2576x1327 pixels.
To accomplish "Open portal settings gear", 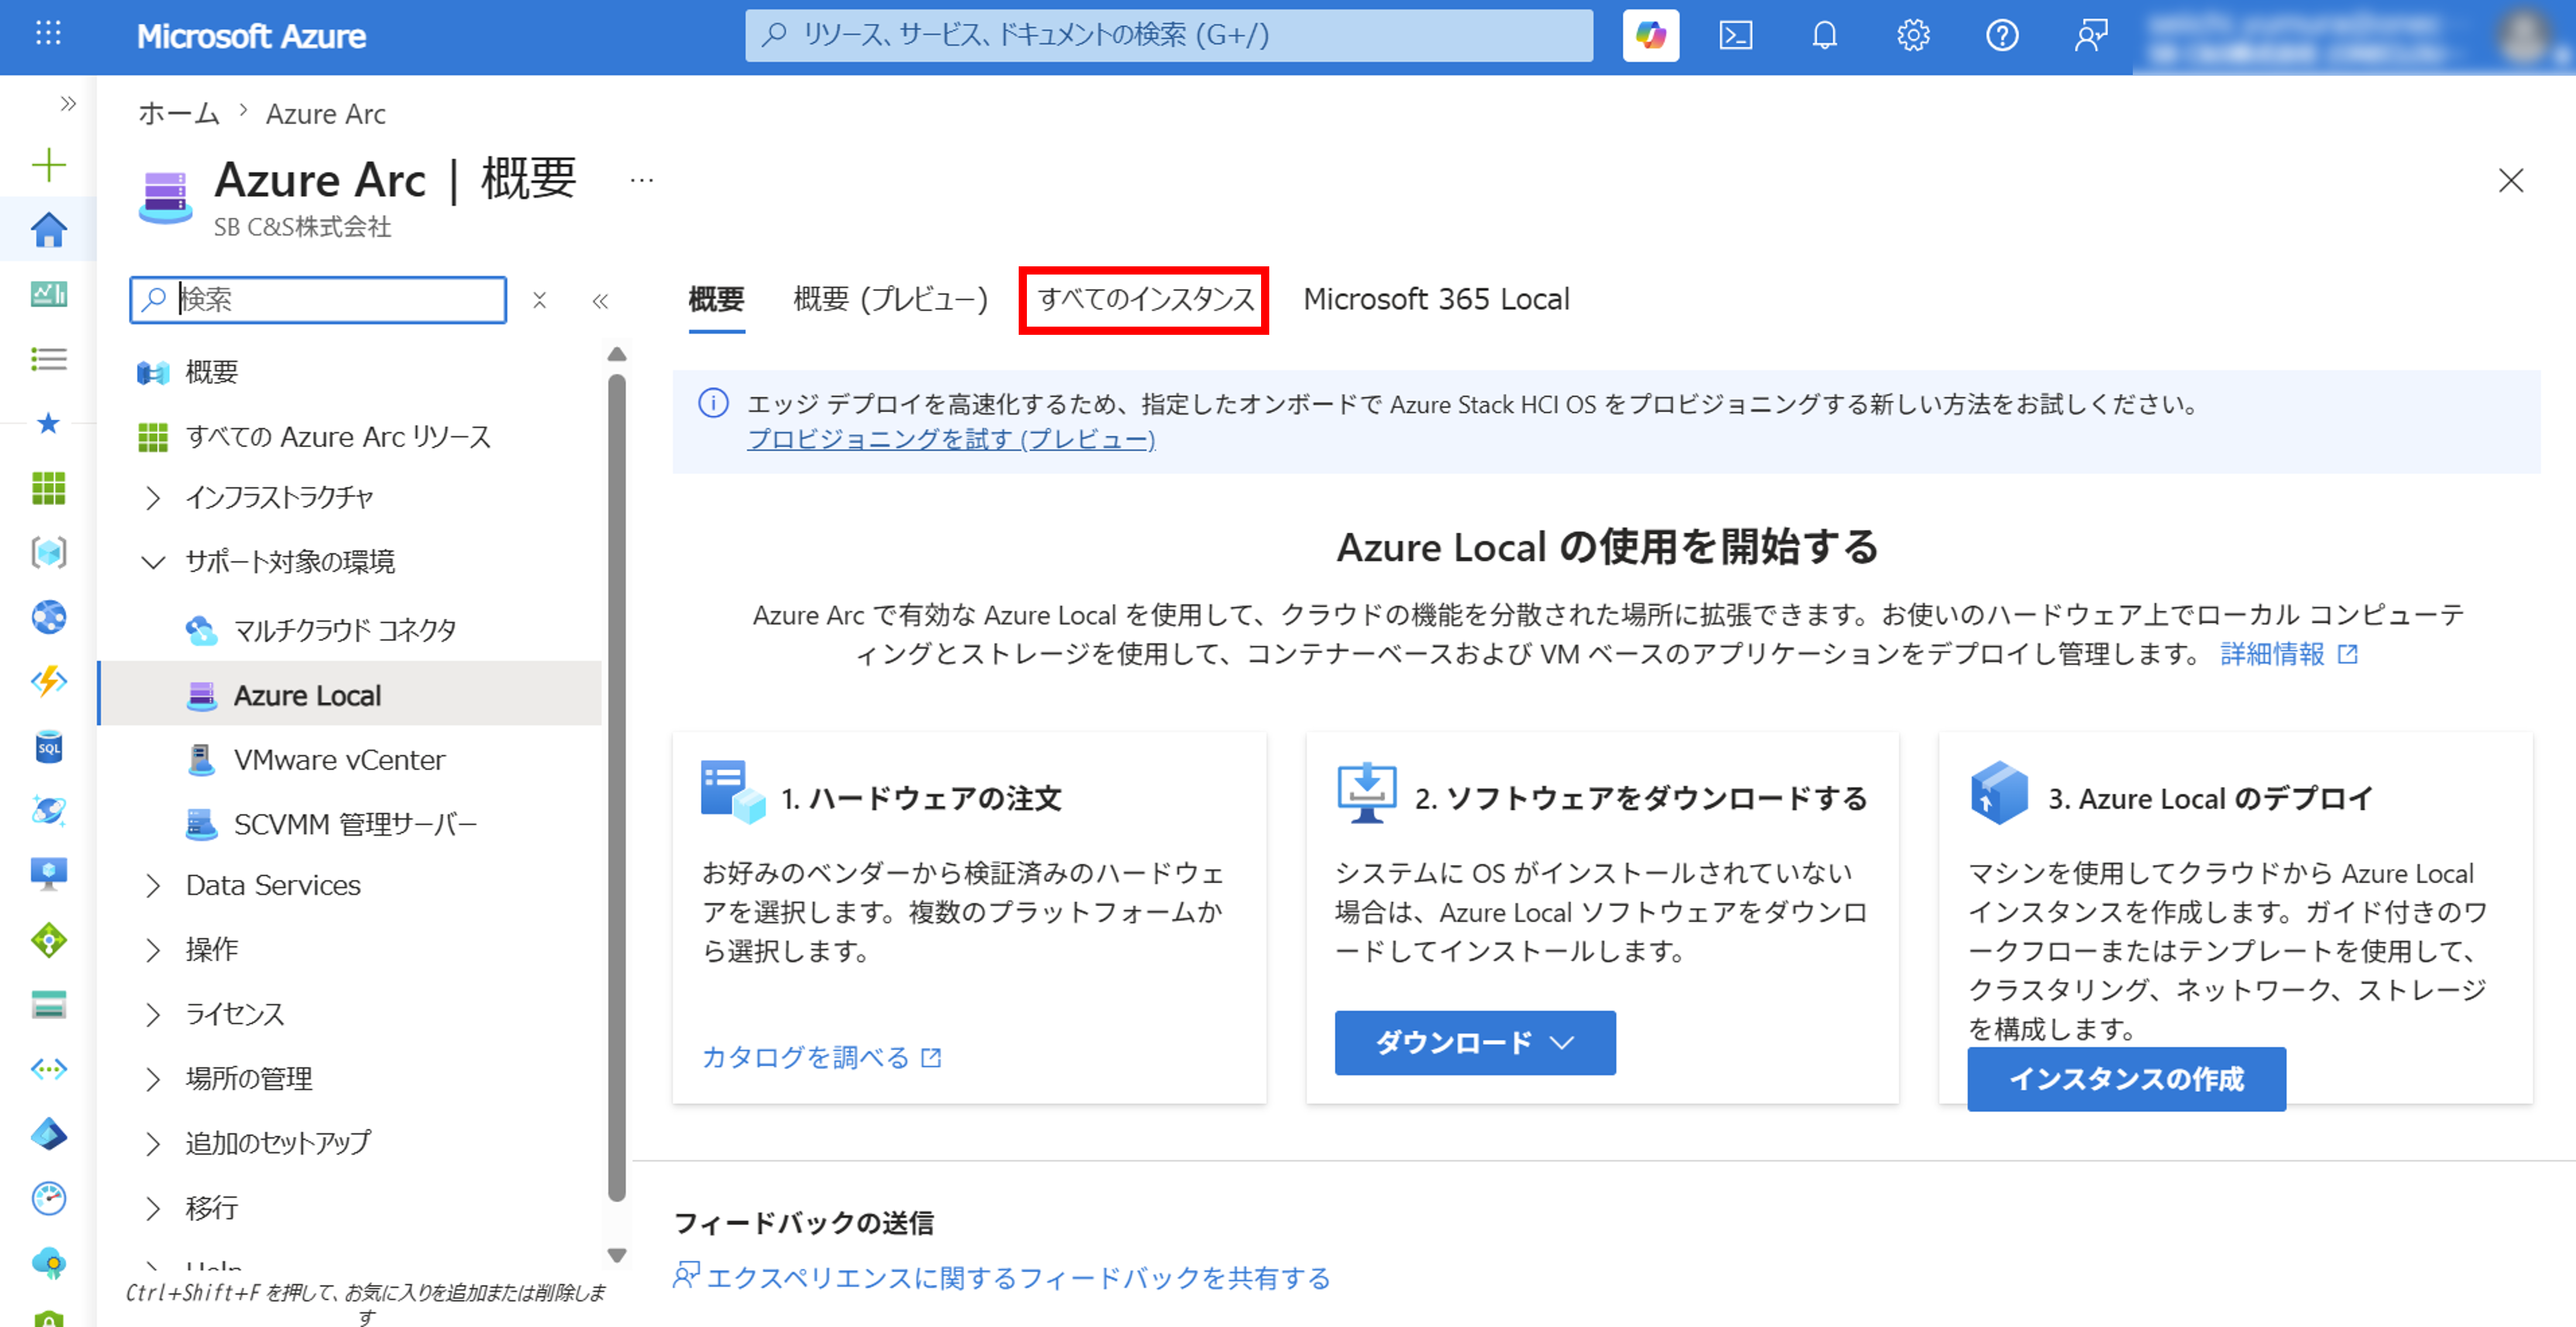I will (x=1913, y=36).
